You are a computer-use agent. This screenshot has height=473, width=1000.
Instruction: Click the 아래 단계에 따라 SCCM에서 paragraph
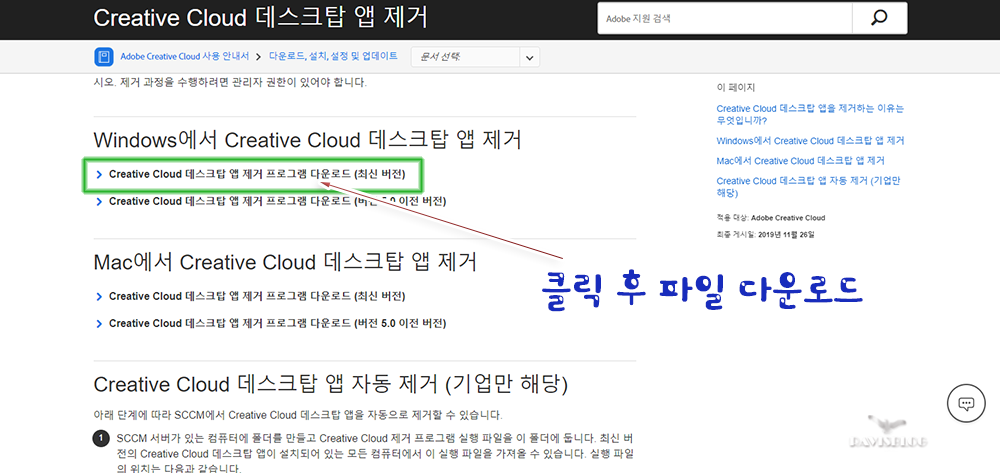[x=298, y=416]
